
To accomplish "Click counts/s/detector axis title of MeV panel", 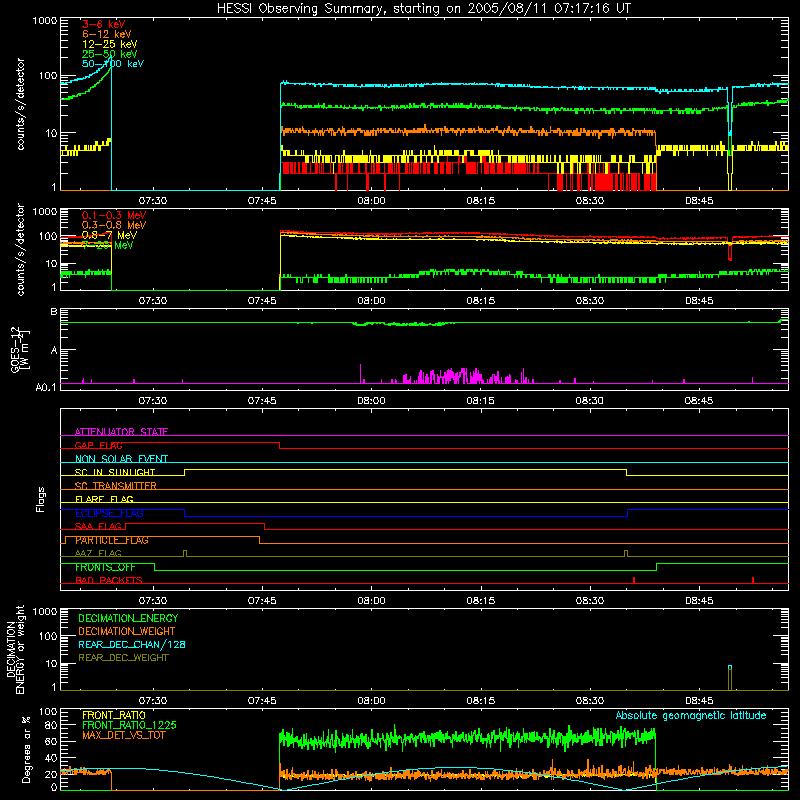I will pyautogui.click(x=20, y=249).
